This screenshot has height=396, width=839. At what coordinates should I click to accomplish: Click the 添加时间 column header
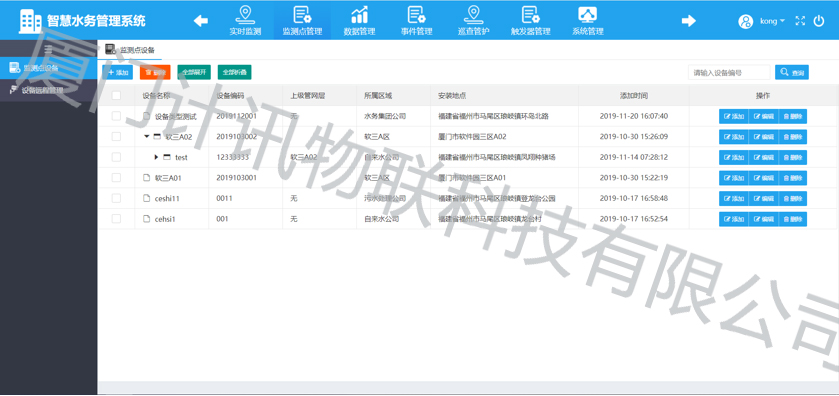[634, 96]
